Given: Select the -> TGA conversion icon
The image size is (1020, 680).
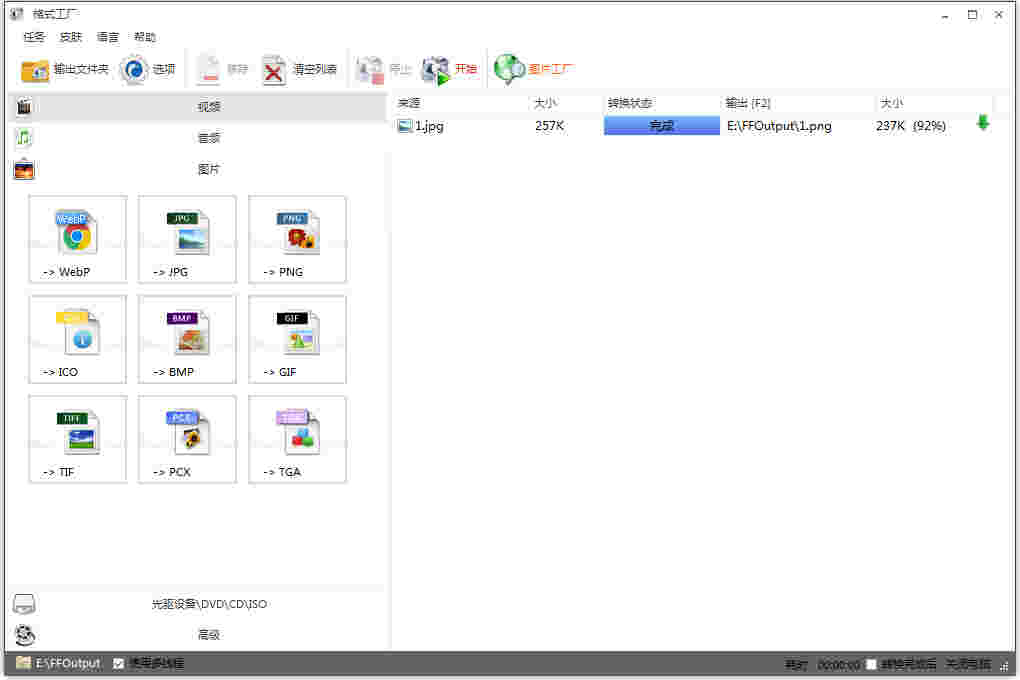Looking at the screenshot, I should (297, 439).
